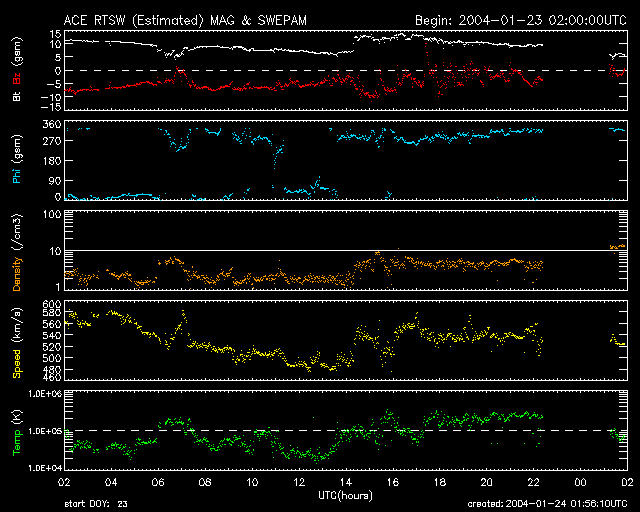The height and width of the screenshot is (512, 640).
Task: Click the 16 hour tick label
Action: click(x=393, y=482)
